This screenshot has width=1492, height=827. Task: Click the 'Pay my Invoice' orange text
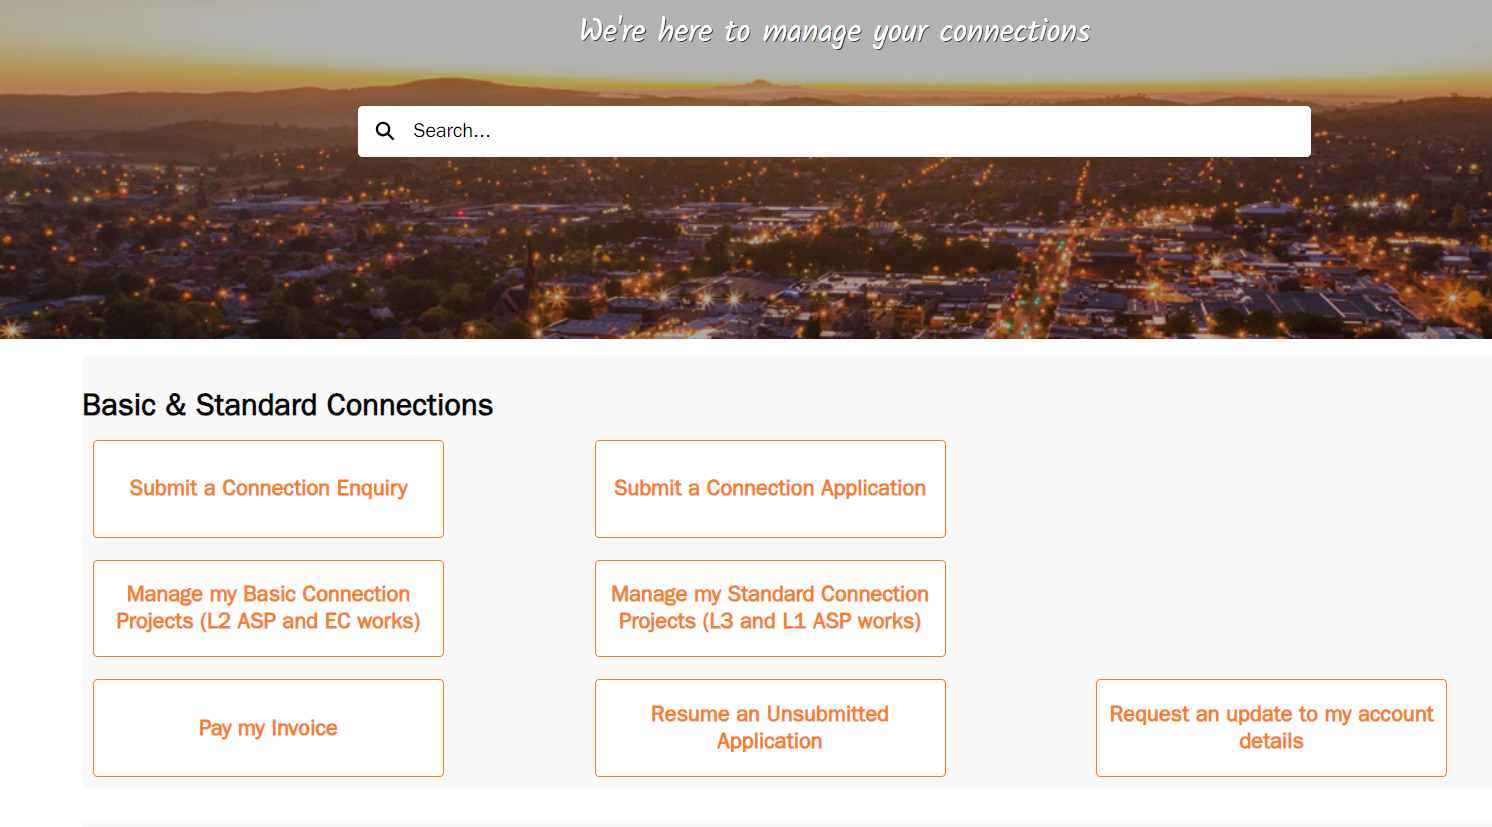pyautogui.click(x=268, y=728)
